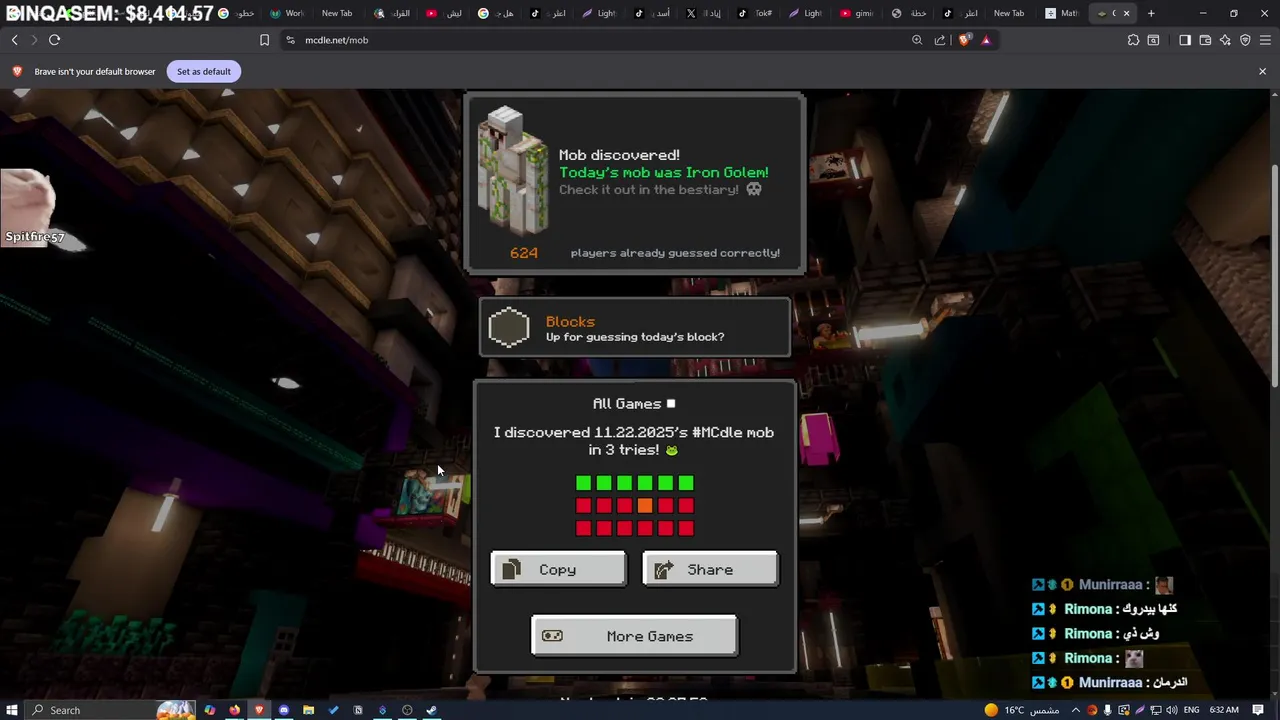Open File Explorer from taskbar

pos(309,710)
